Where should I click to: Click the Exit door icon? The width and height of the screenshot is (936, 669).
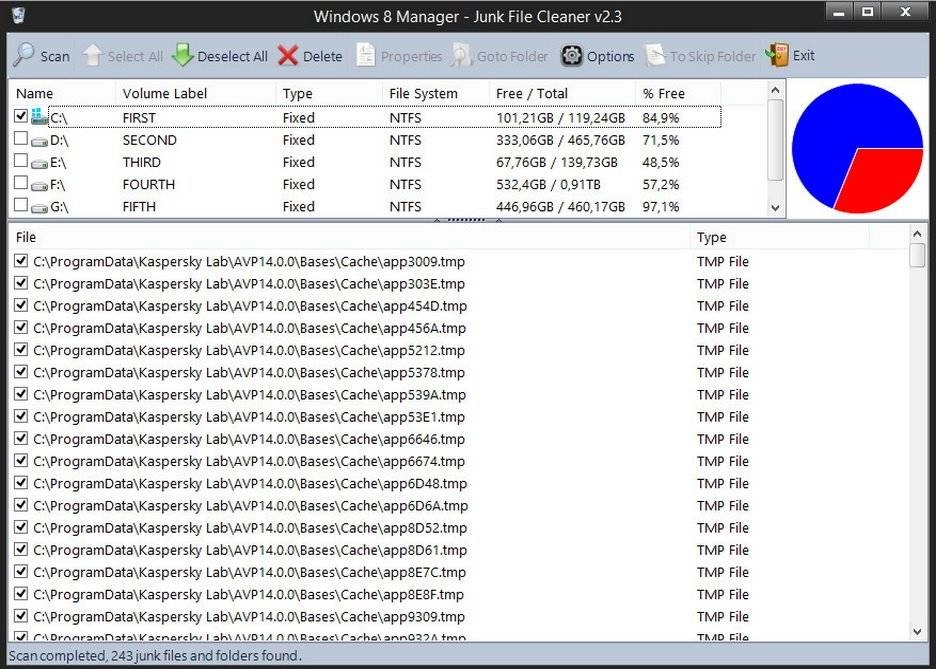[777, 55]
